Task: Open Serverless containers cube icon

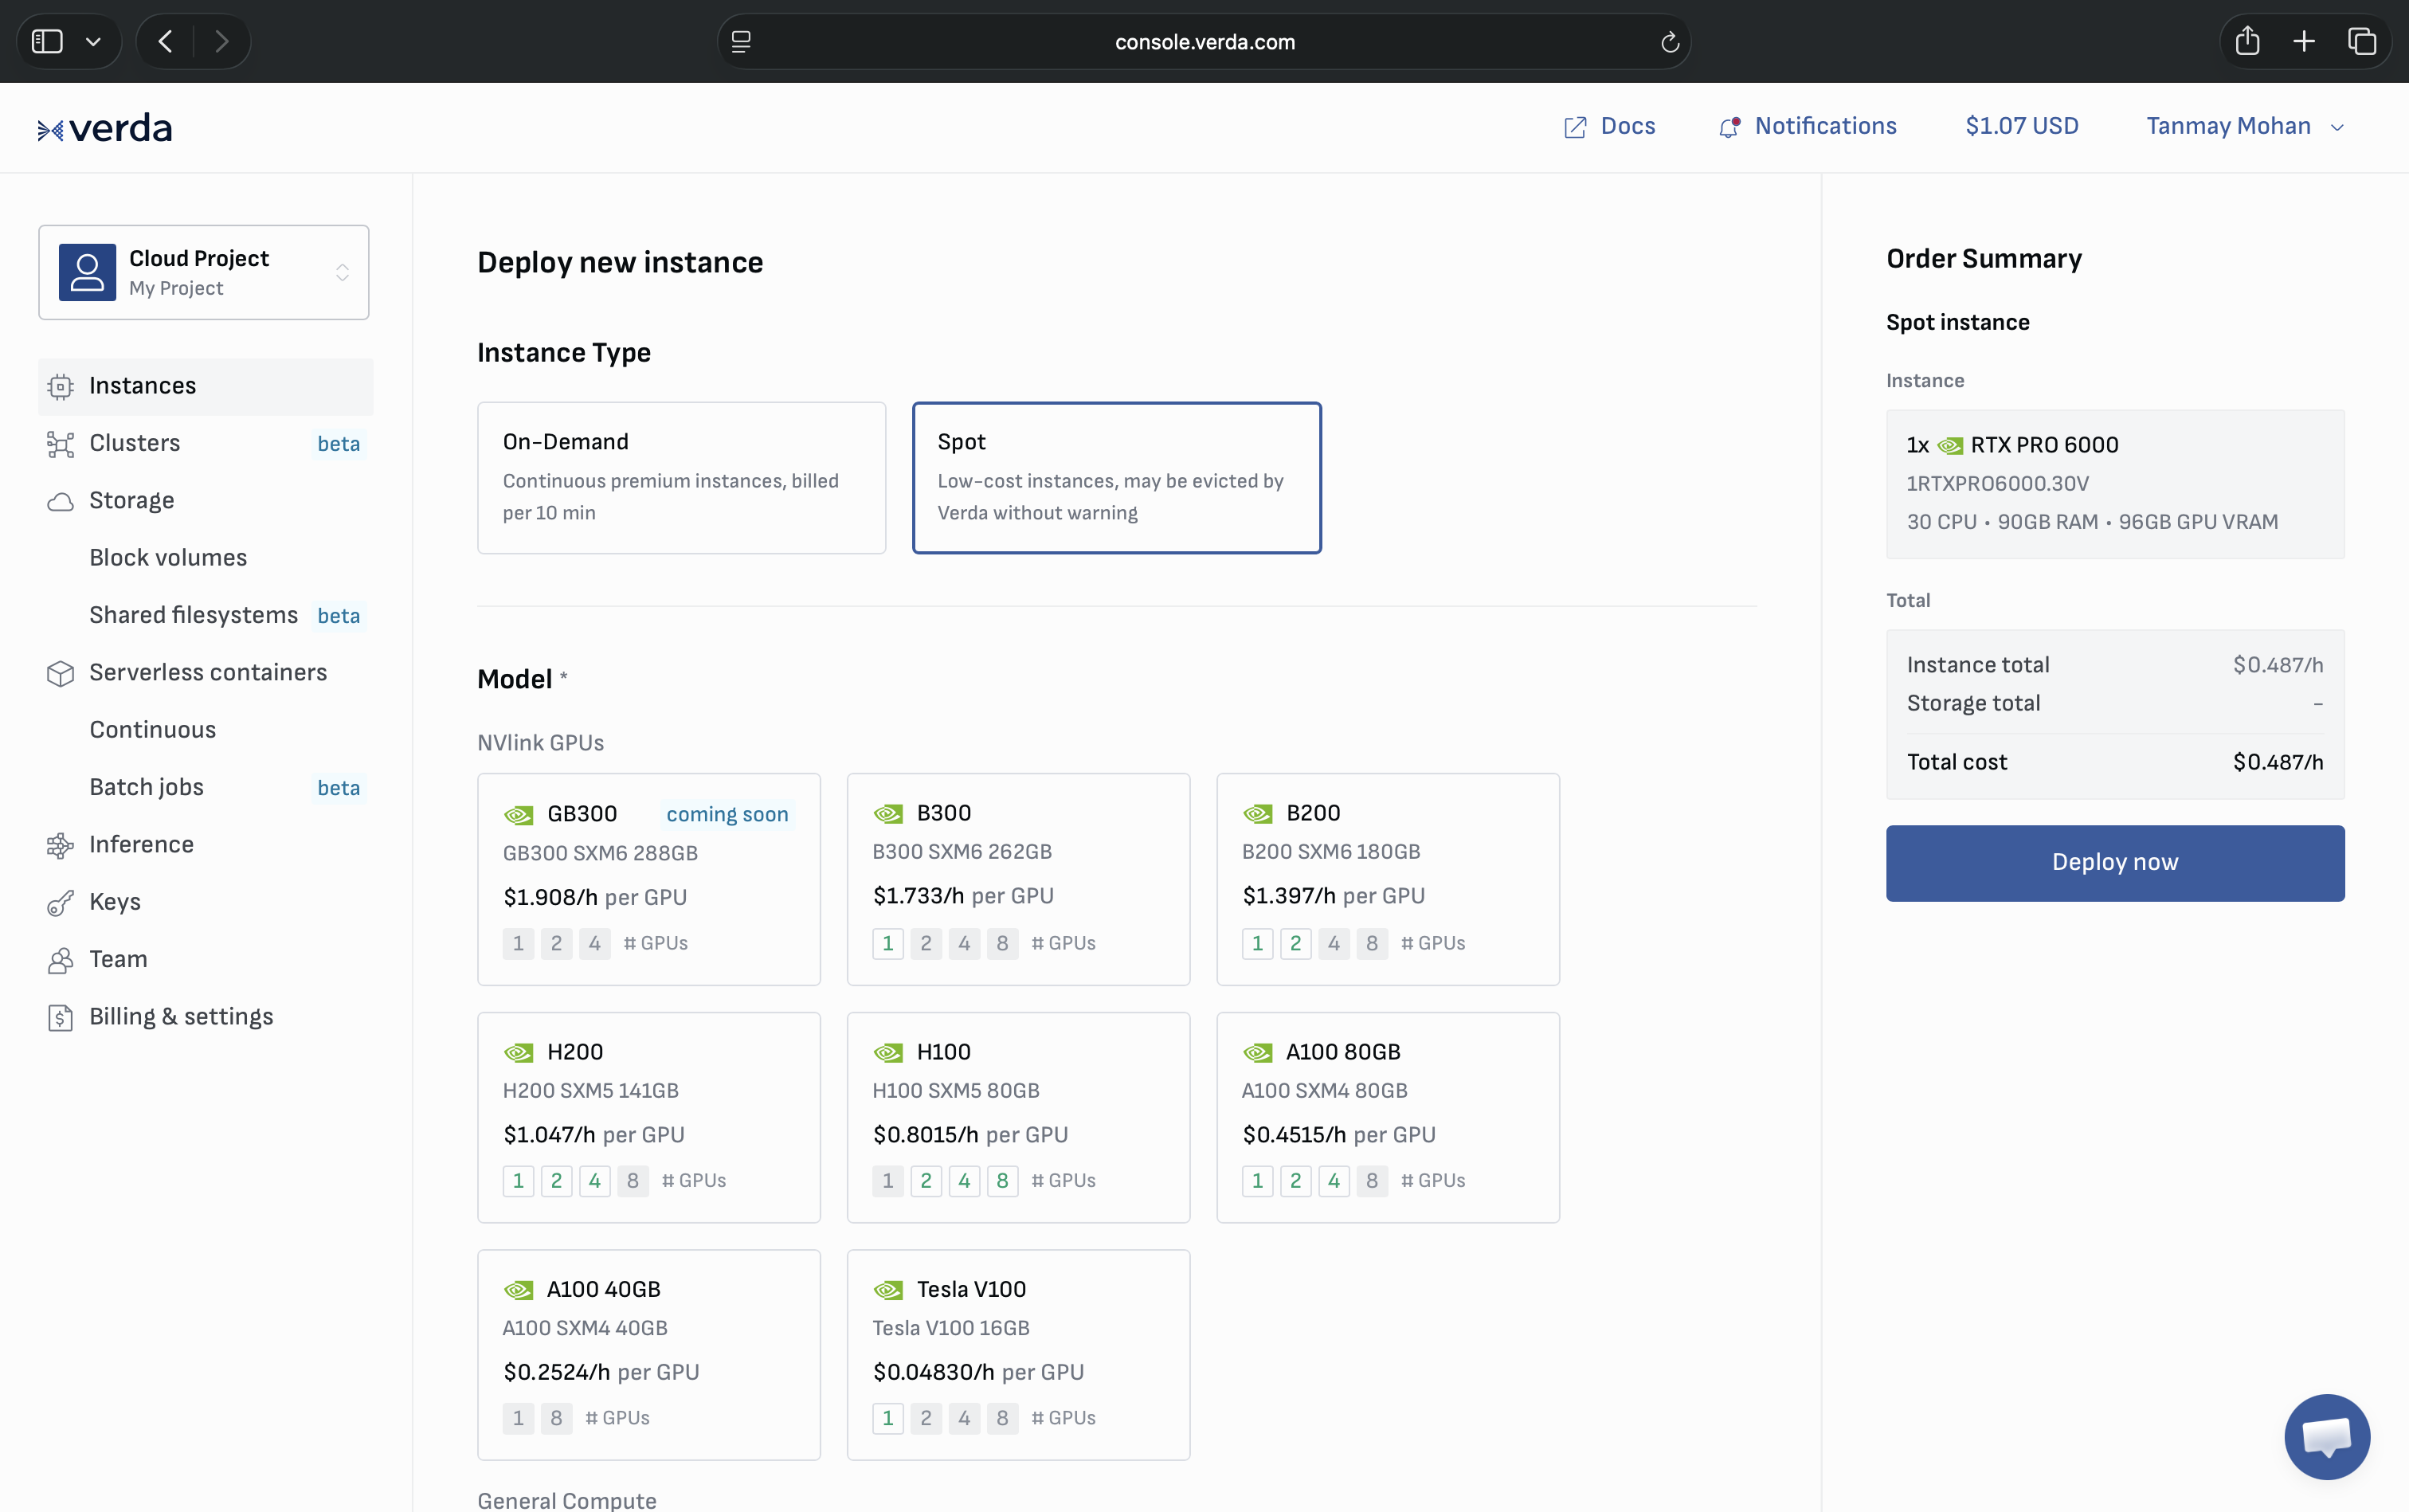Action: 60,673
